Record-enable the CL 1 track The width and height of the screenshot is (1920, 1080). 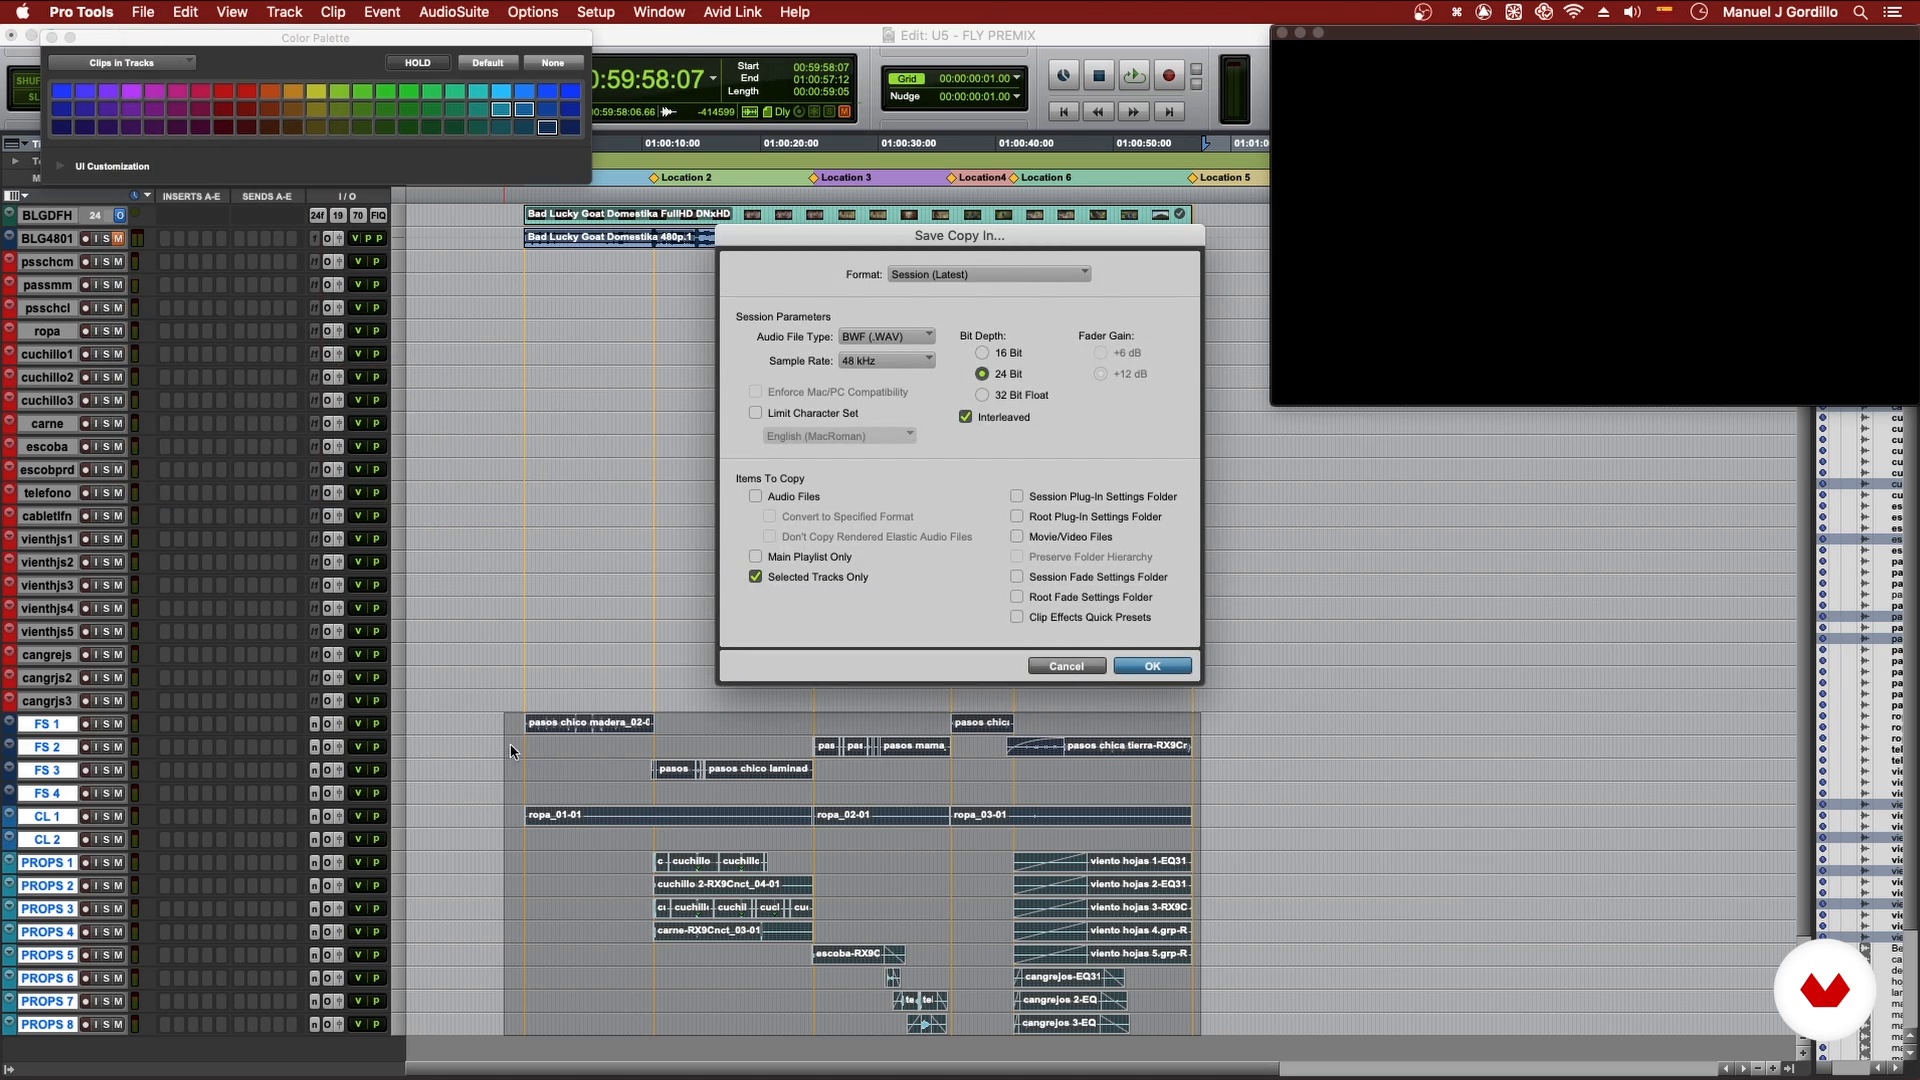(86, 817)
